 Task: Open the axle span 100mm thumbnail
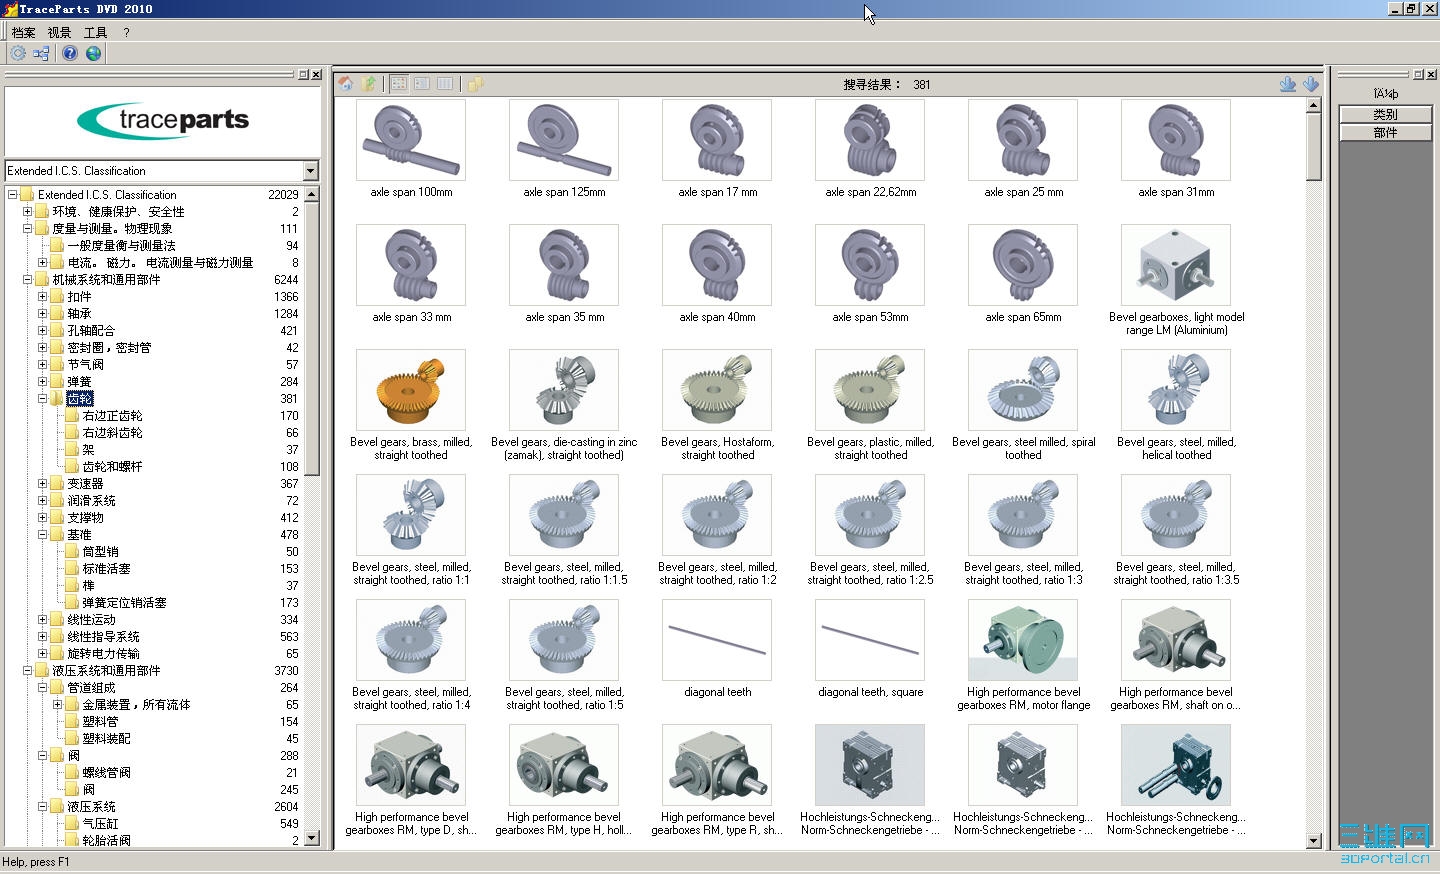(x=411, y=140)
